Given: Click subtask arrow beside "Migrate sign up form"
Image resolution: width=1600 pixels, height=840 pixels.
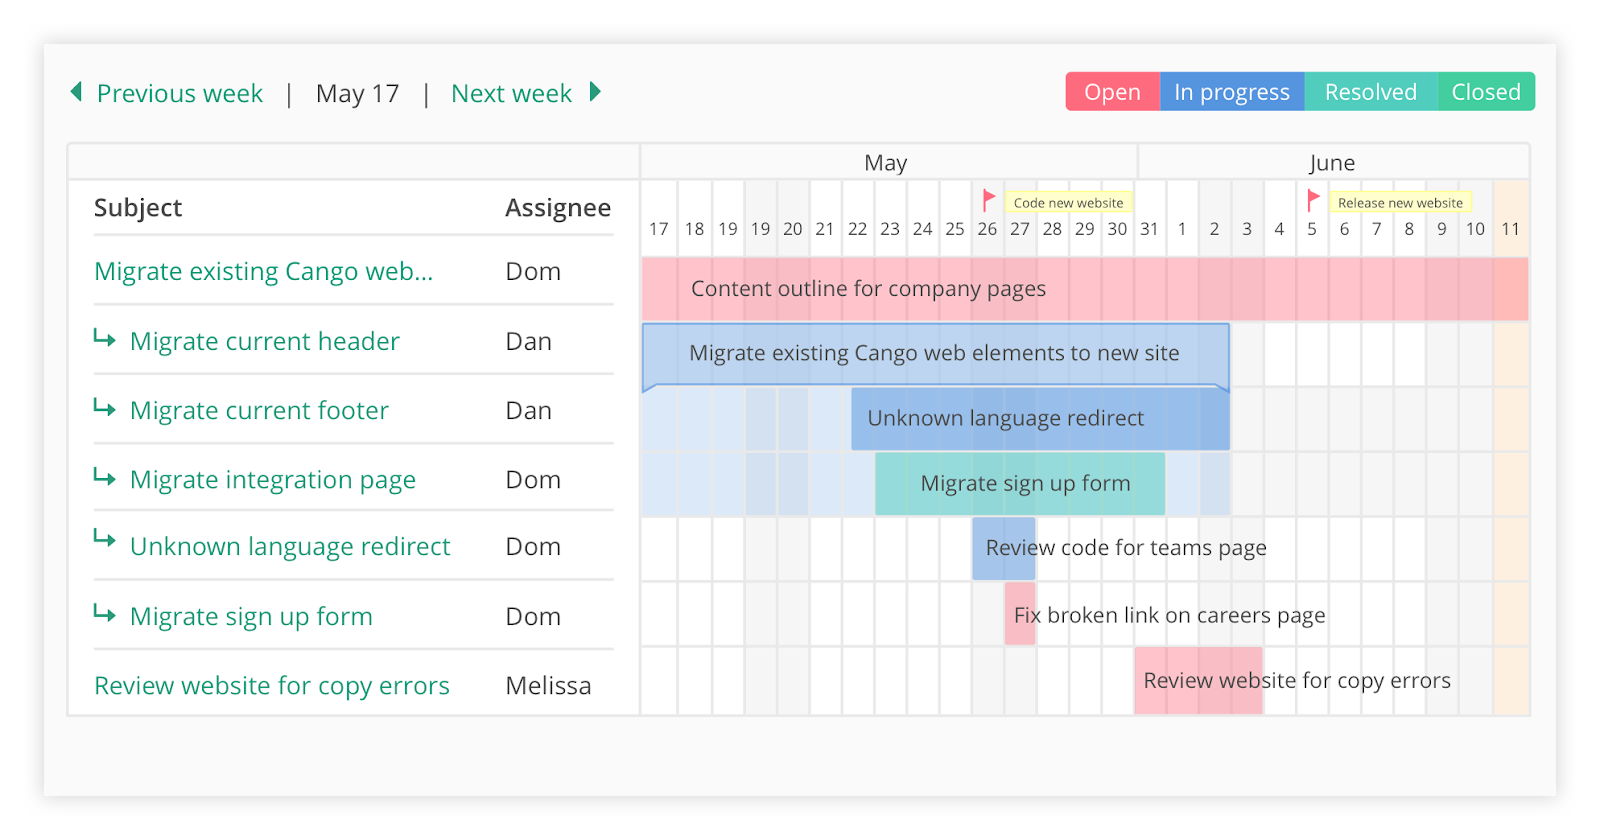Looking at the screenshot, I should pos(106,614).
